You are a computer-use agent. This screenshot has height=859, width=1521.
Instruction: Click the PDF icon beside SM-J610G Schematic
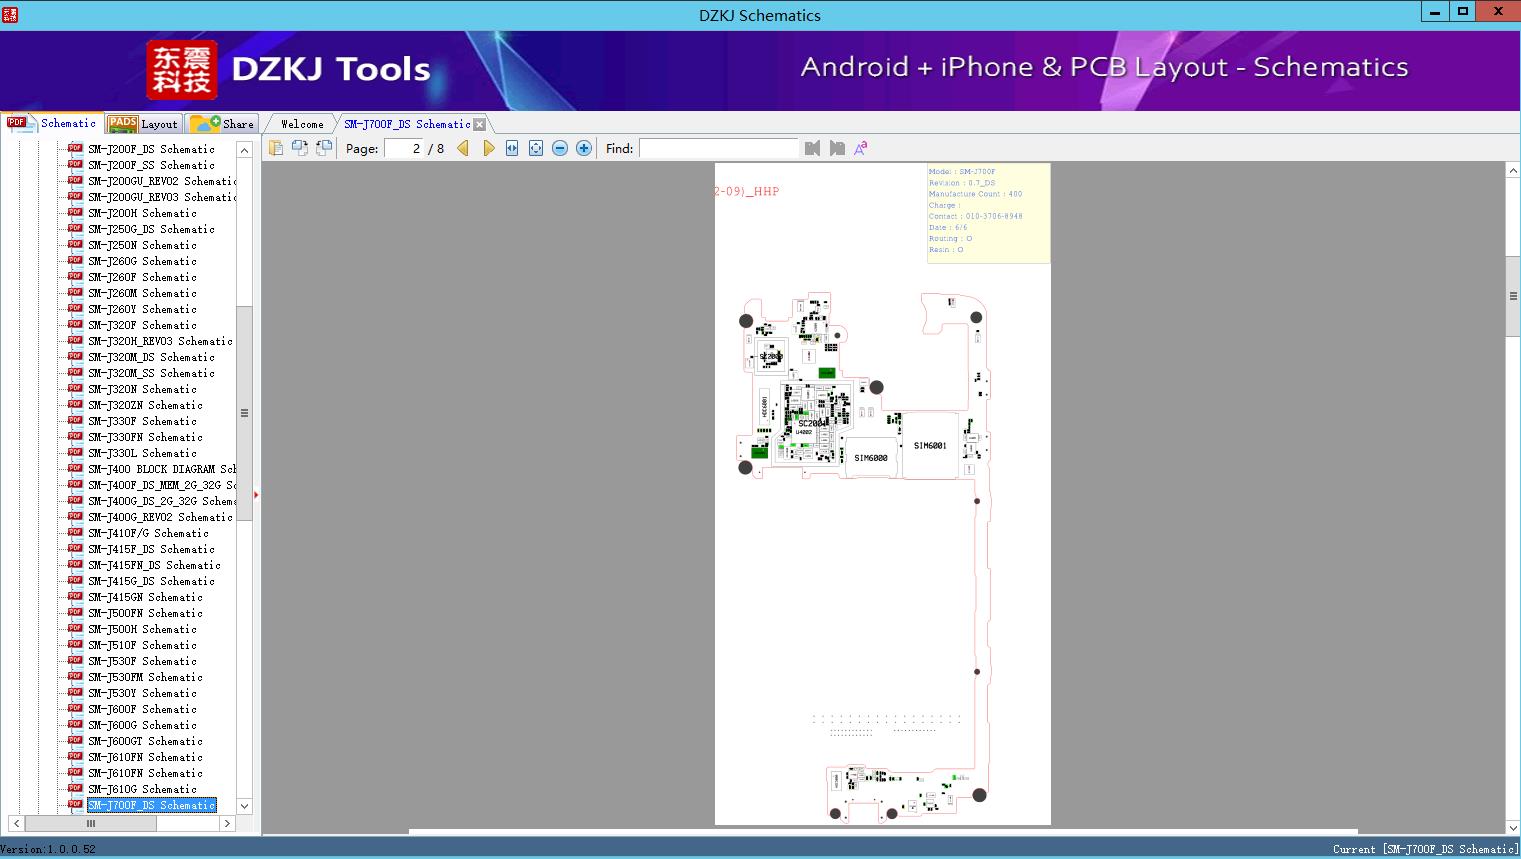pos(75,789)
